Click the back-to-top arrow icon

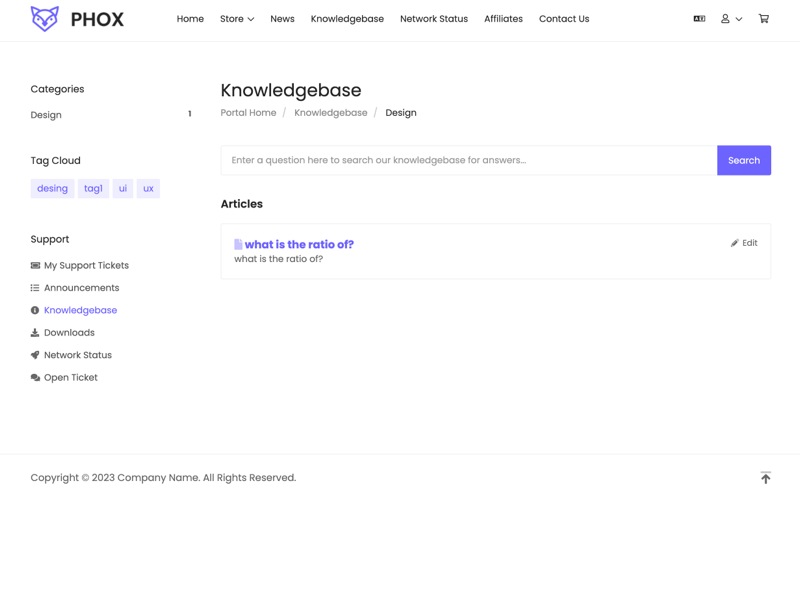[x=765, y=478]
